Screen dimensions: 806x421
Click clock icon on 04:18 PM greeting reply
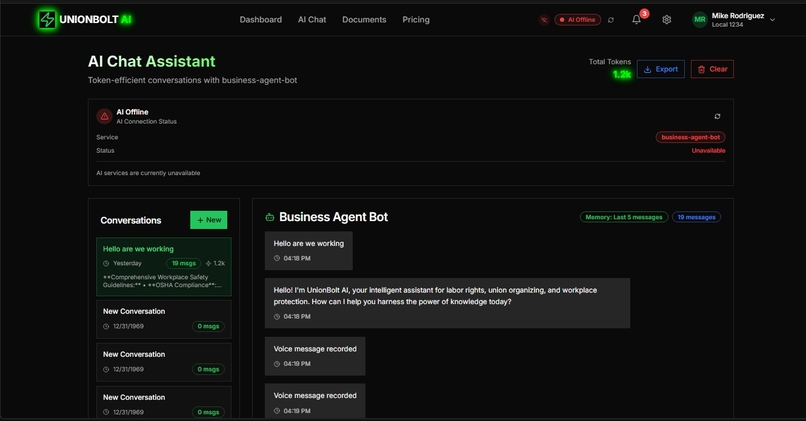[x=277, y=317]
